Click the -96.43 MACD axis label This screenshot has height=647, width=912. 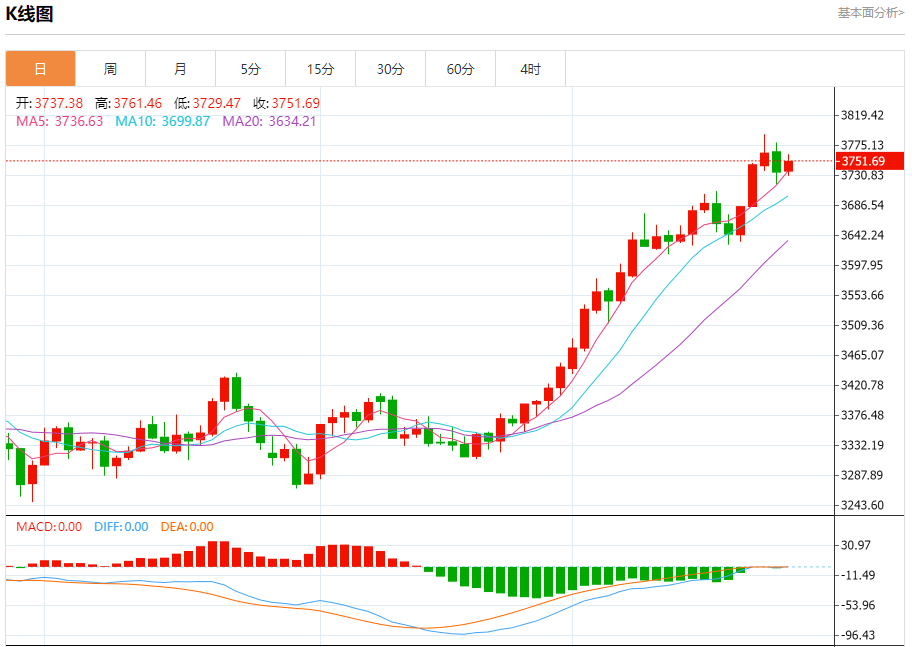point(860,635)
